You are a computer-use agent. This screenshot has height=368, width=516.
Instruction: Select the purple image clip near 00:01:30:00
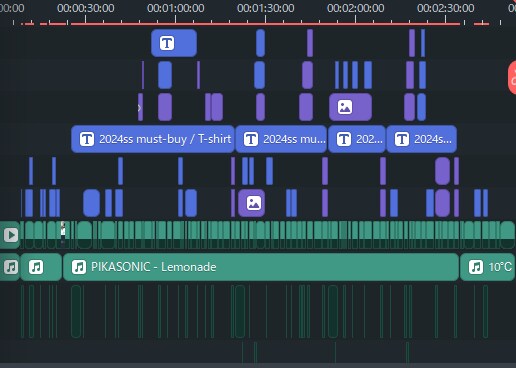point(252,203)
